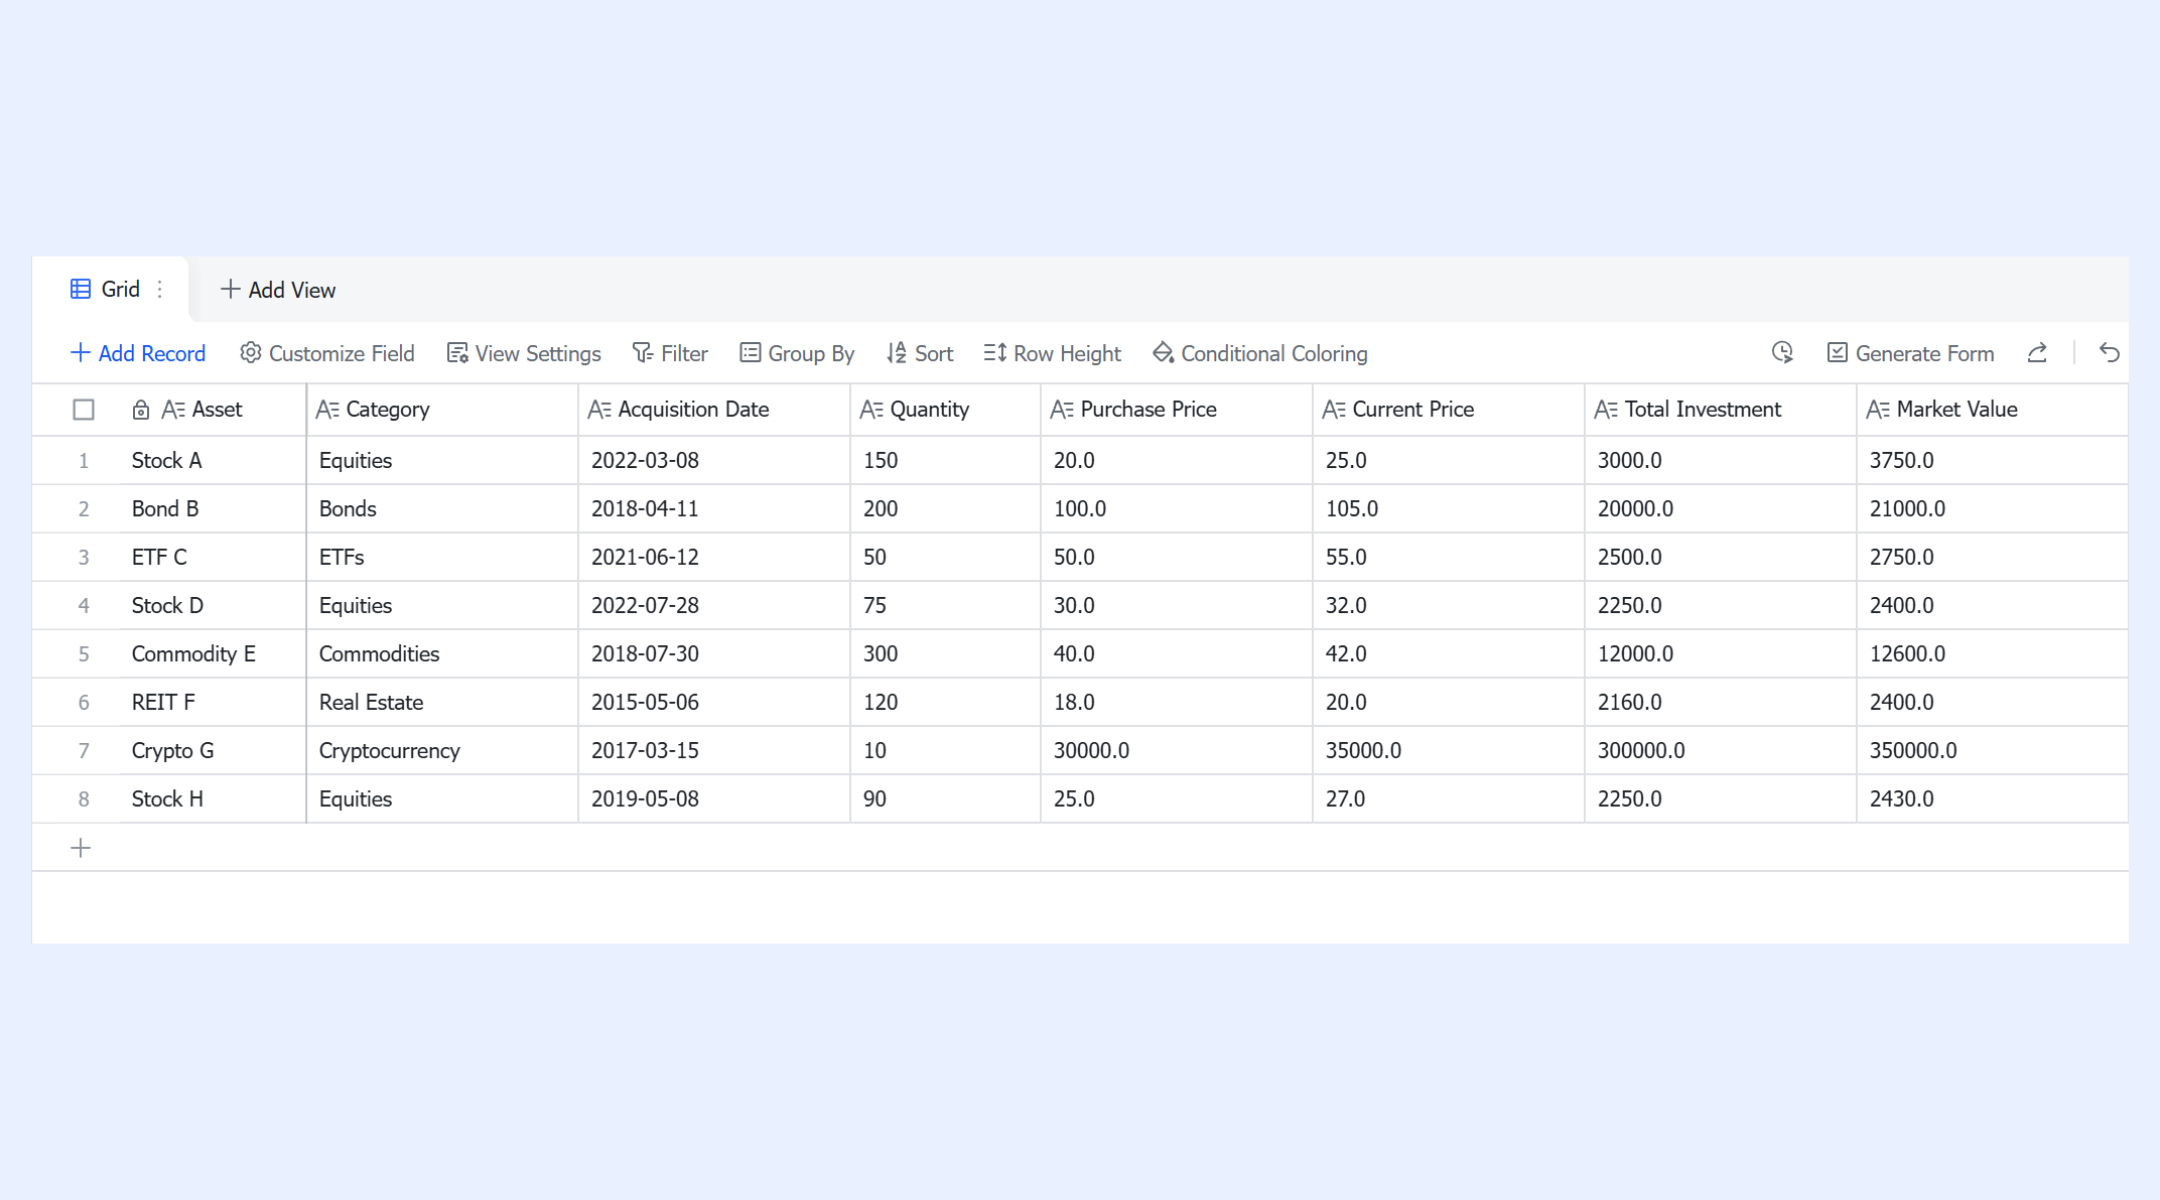Image resolution: width=2160 pixels, height=1200 pixels.
Task: Select the Category column header
Action: [x=442, y=410]
